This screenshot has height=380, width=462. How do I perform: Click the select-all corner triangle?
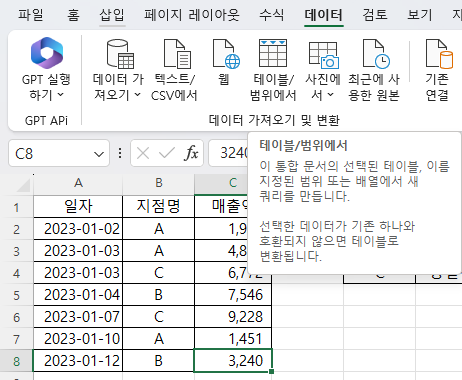[24, 185]
